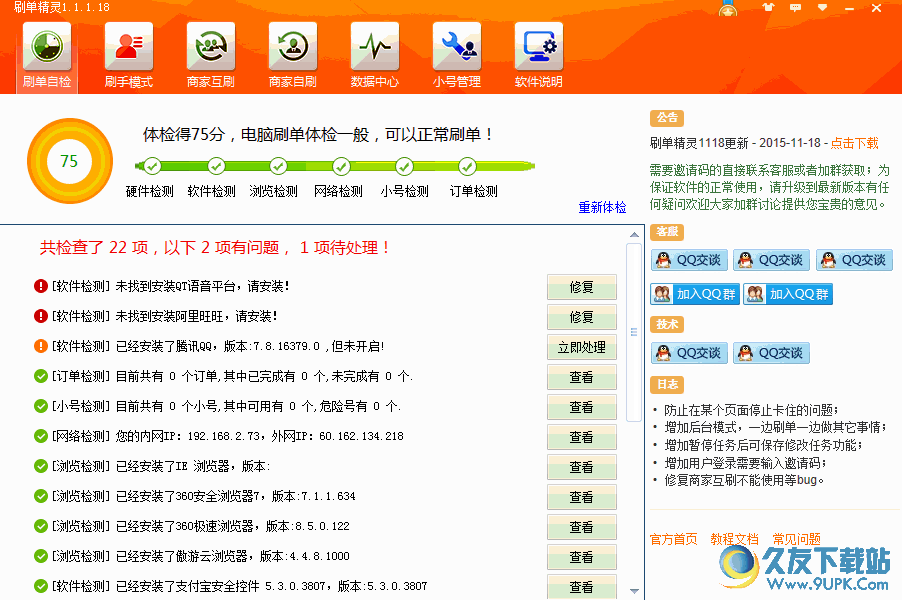Click 日志 section label

667,384
